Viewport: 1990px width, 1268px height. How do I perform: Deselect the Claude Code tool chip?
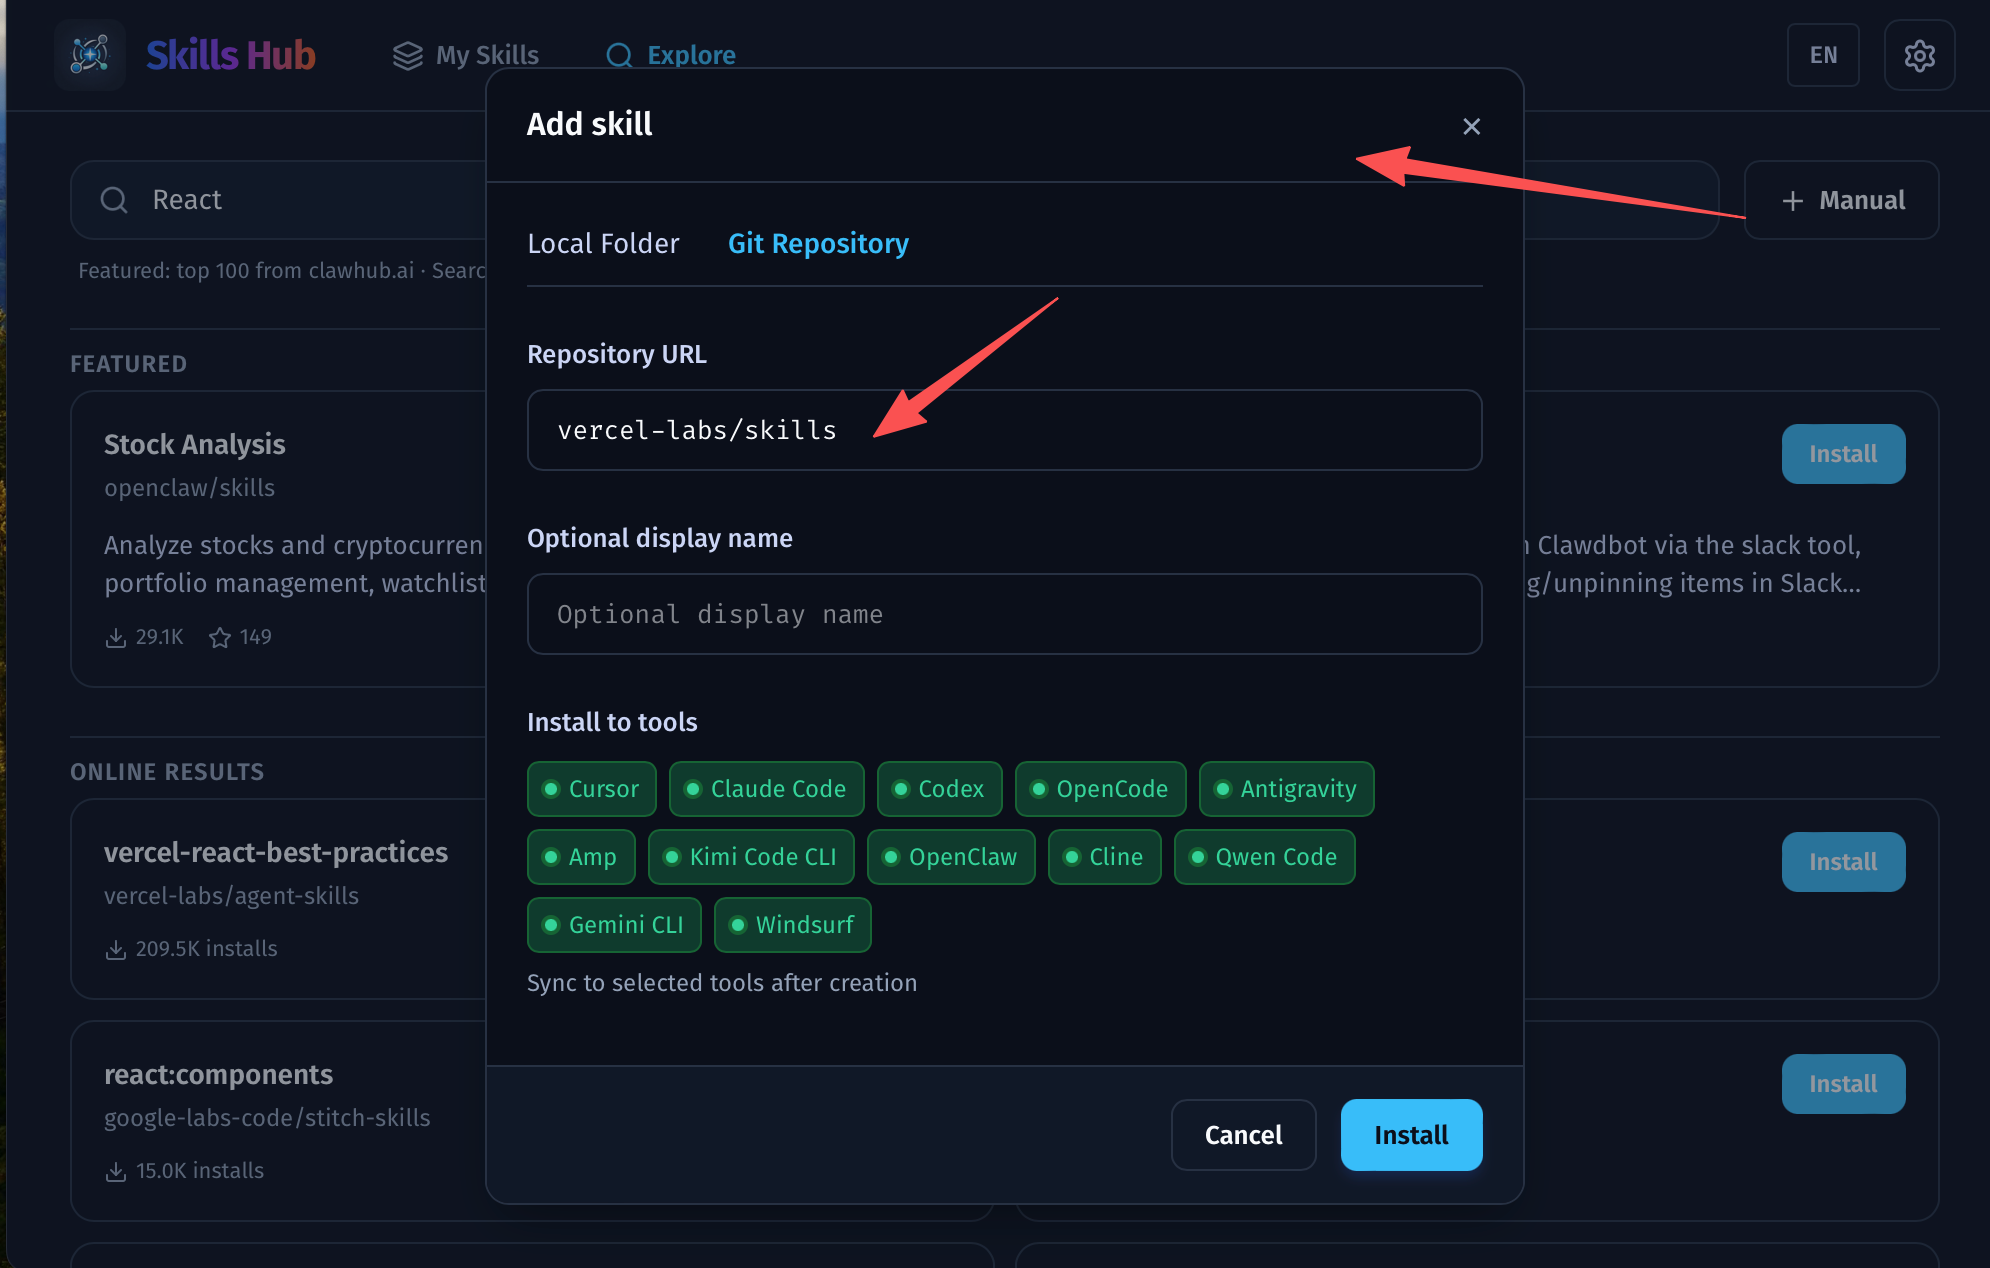pos(766,789)
